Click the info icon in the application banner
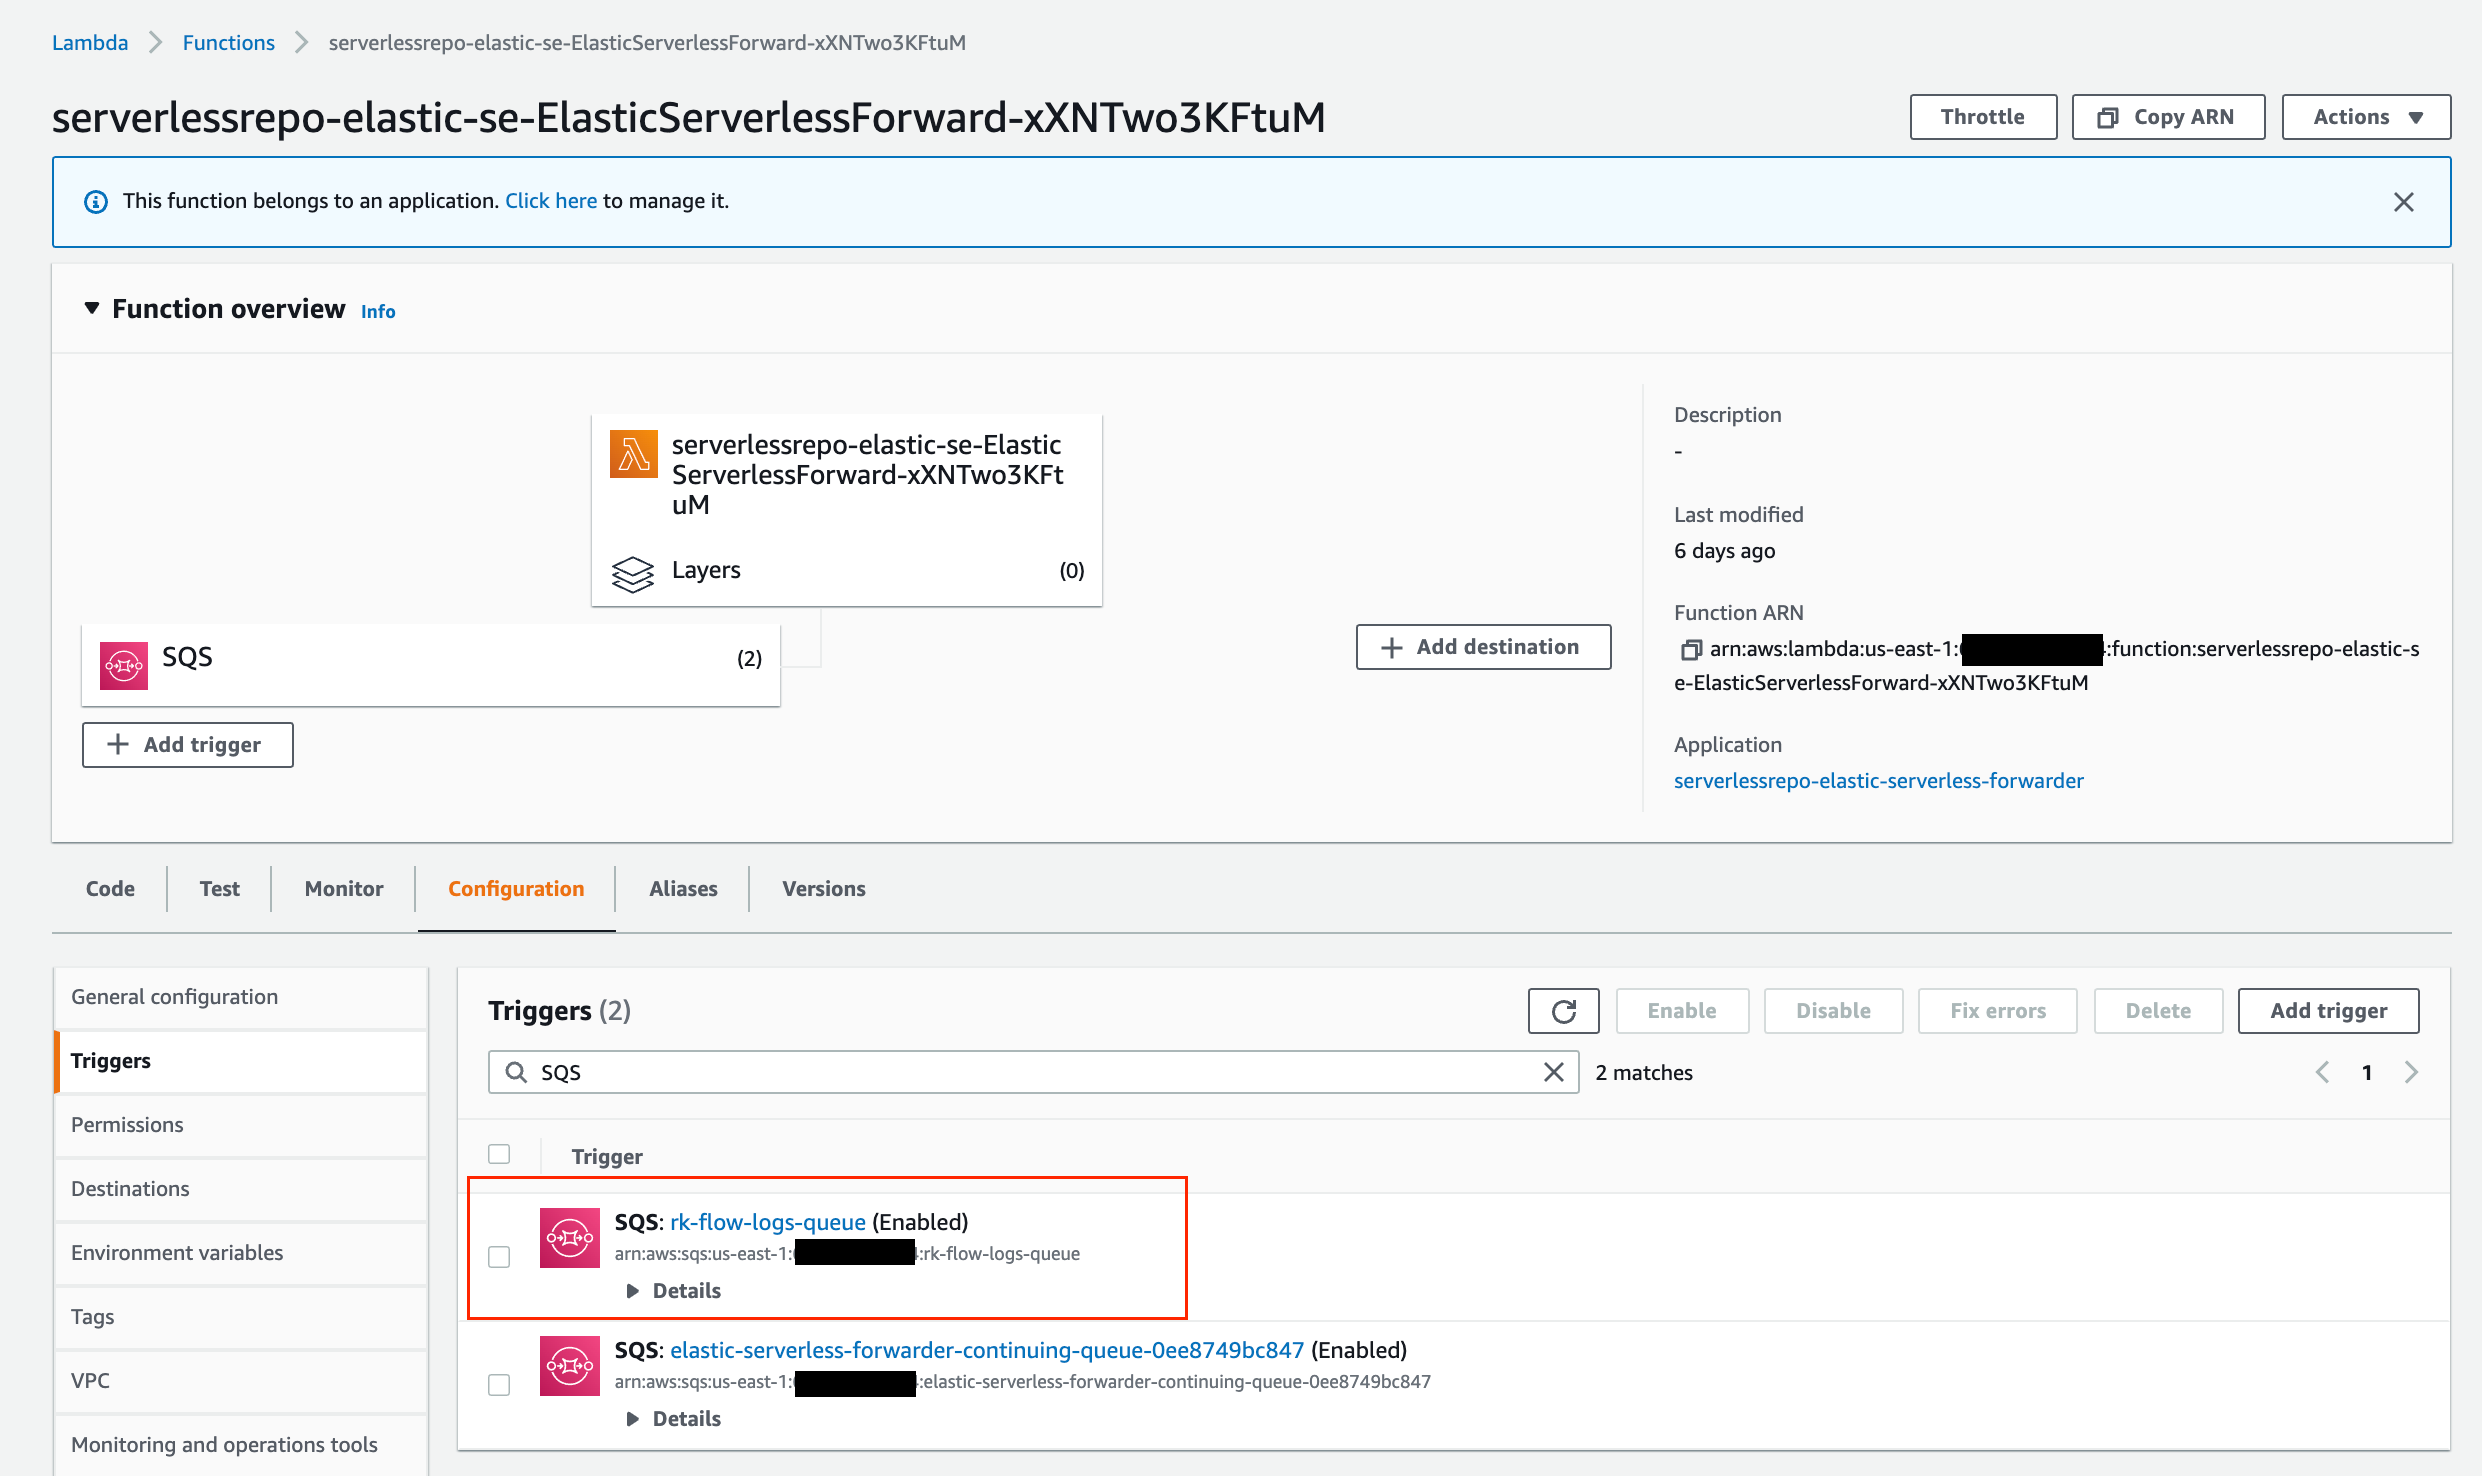Image resolution: width=2482 pixels, height=1476 pixels. tap(96, 202)
